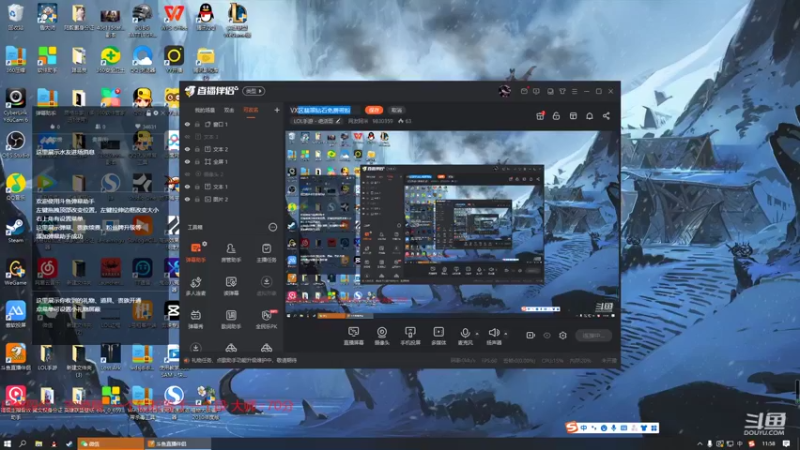Open the 全民乐PK tool
The image size is (800, 450).
click(266, 319)
